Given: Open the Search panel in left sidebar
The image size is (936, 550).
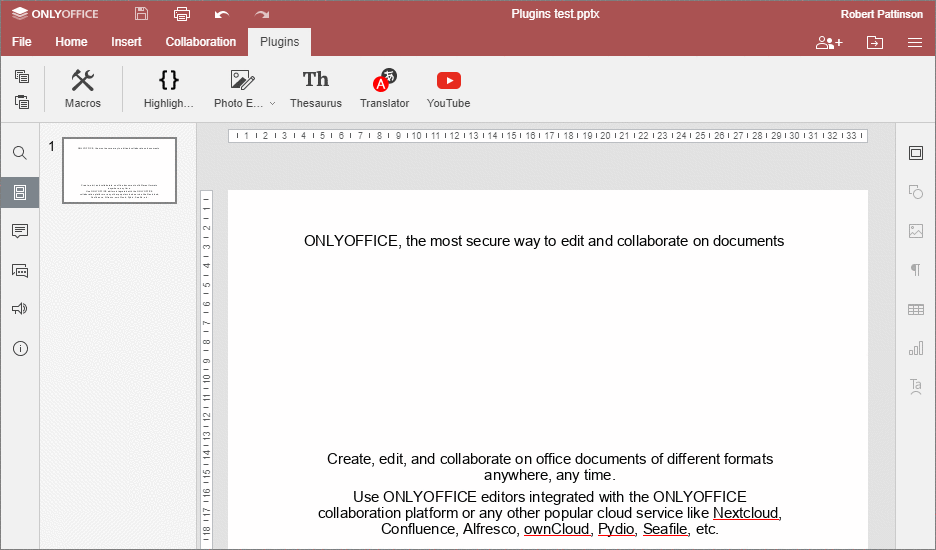Looking at the screenshot, I should (x=20, y=153).
